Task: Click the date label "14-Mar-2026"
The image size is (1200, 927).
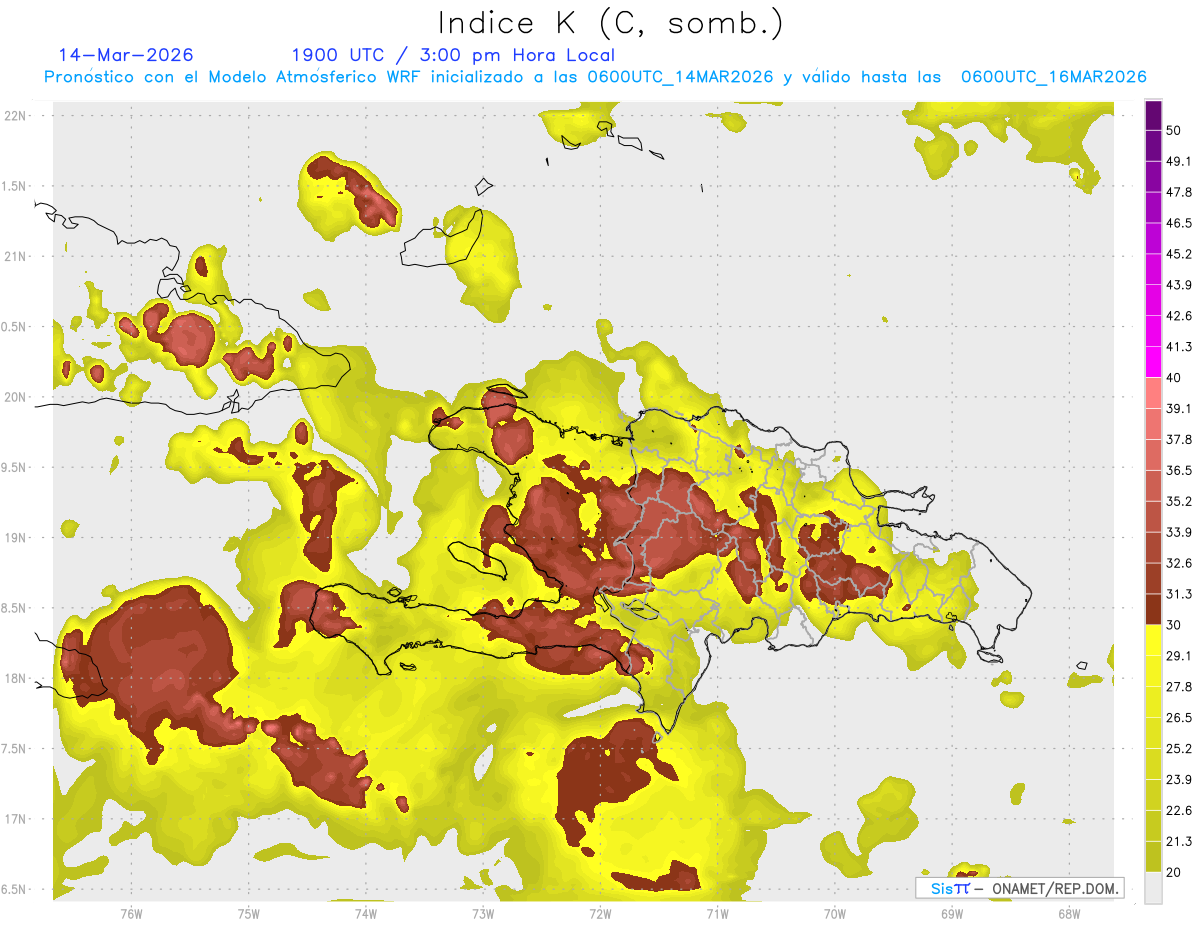Action: click(x=126, y=55)
